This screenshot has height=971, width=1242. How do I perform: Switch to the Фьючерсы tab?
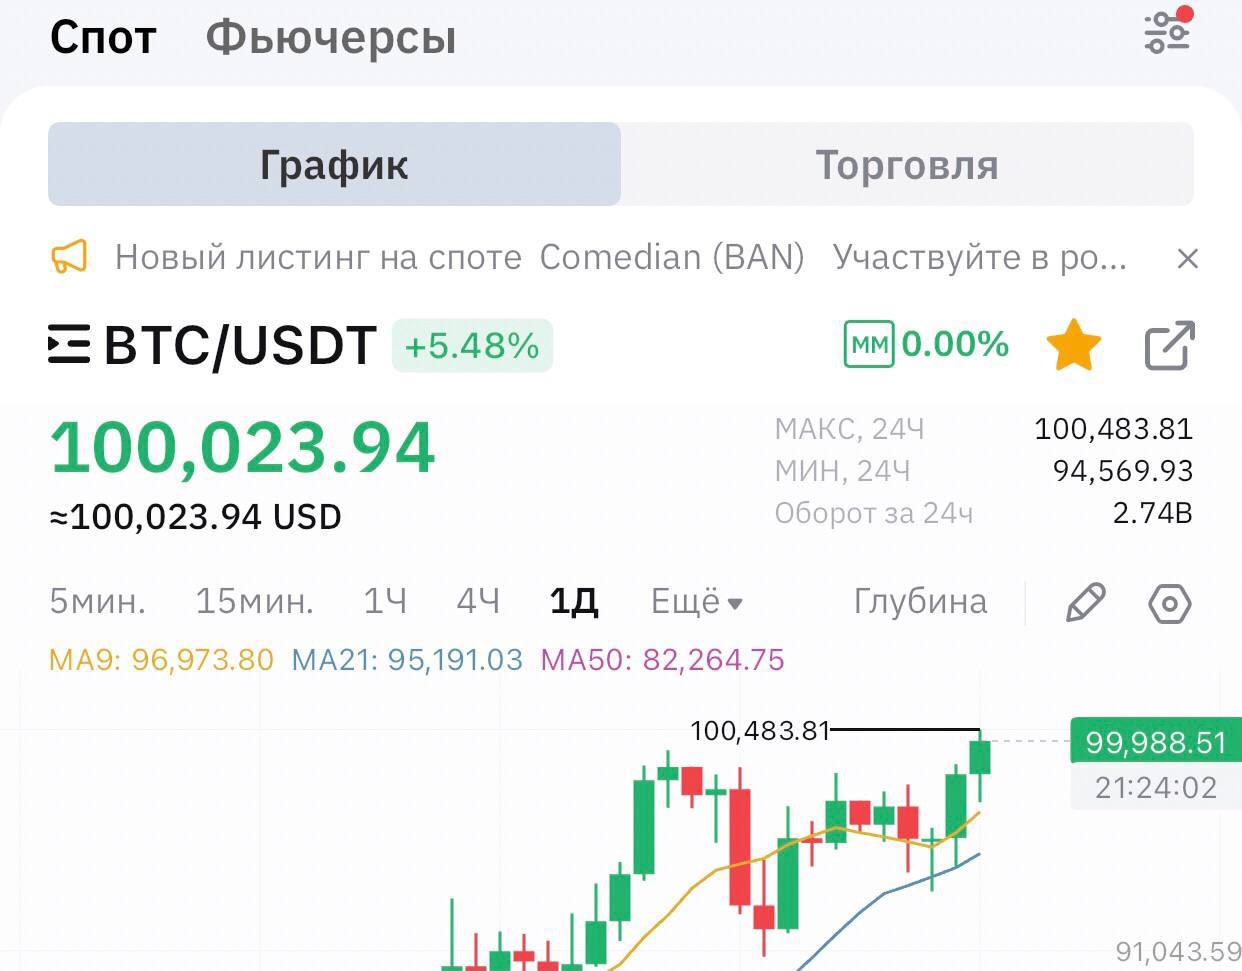click(331, 38)
